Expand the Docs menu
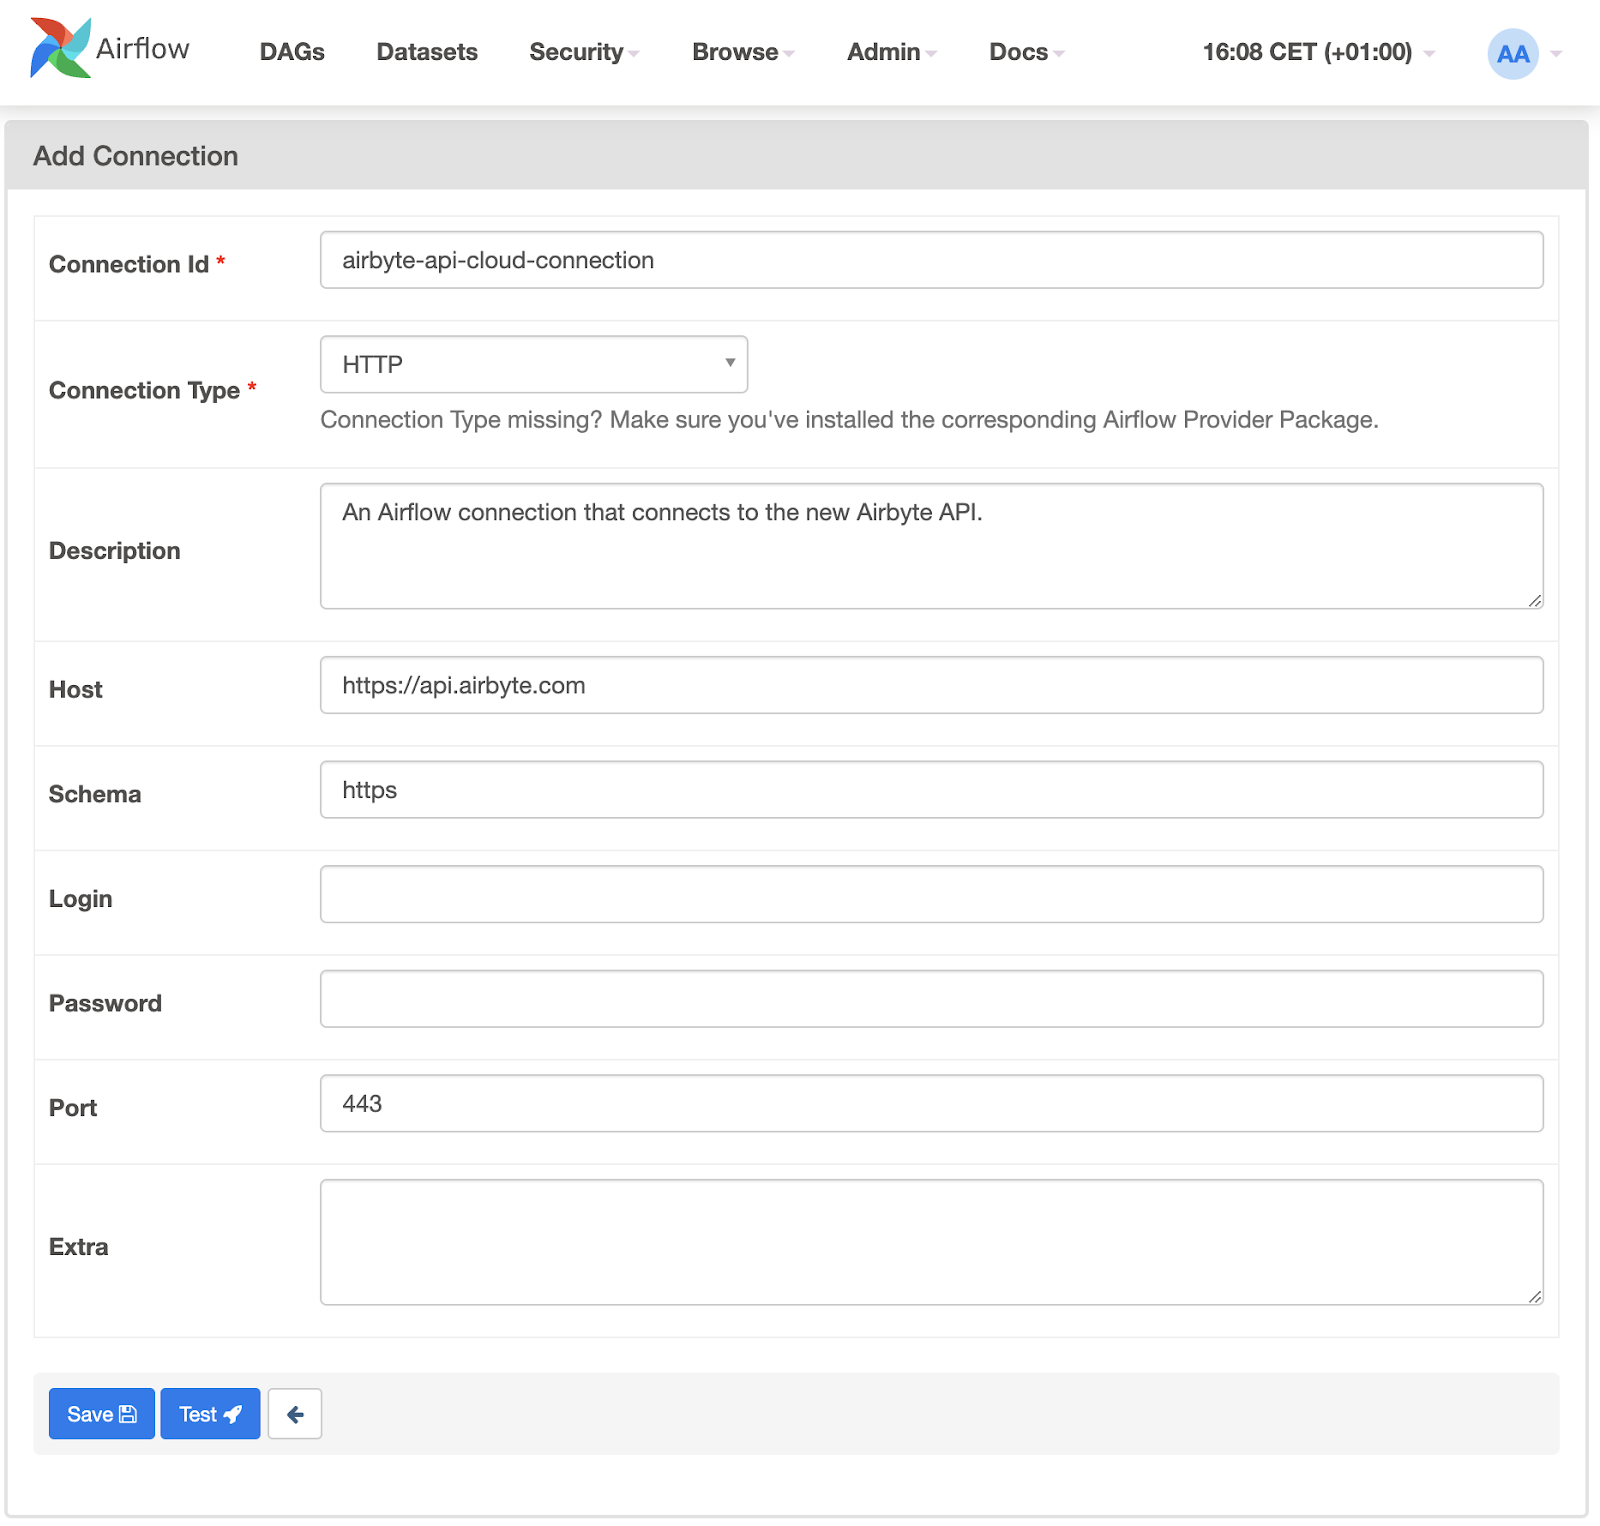 [1026, 52]
